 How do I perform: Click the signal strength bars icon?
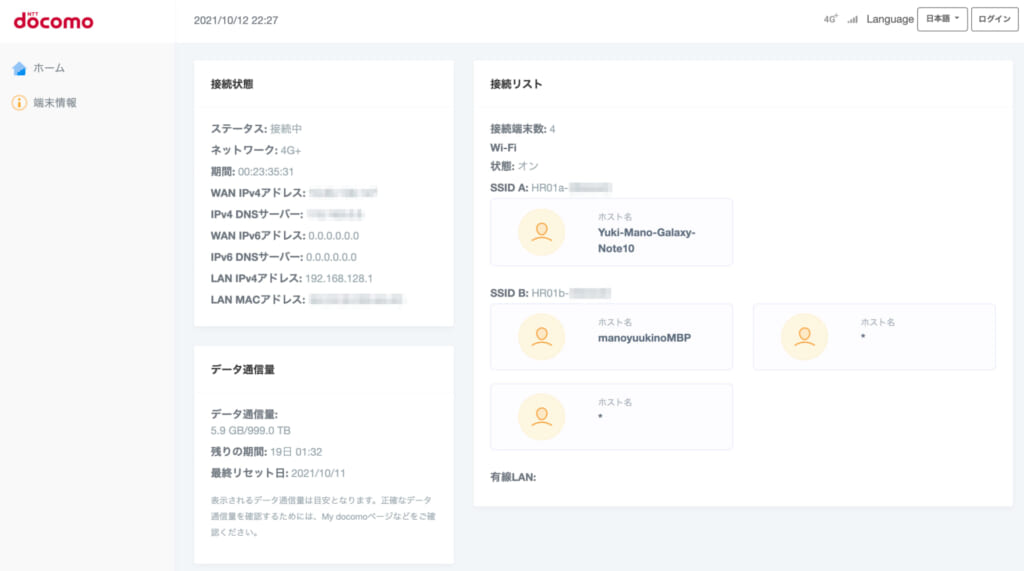pos(853,19)
